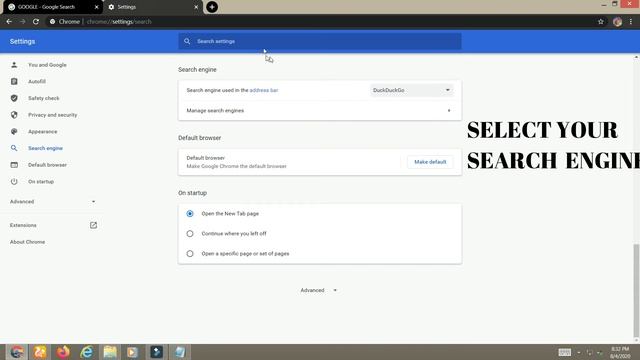This screenshot has width=640, height=360.
Task: Click the Extensions external link icon
Action: point(93,225)
